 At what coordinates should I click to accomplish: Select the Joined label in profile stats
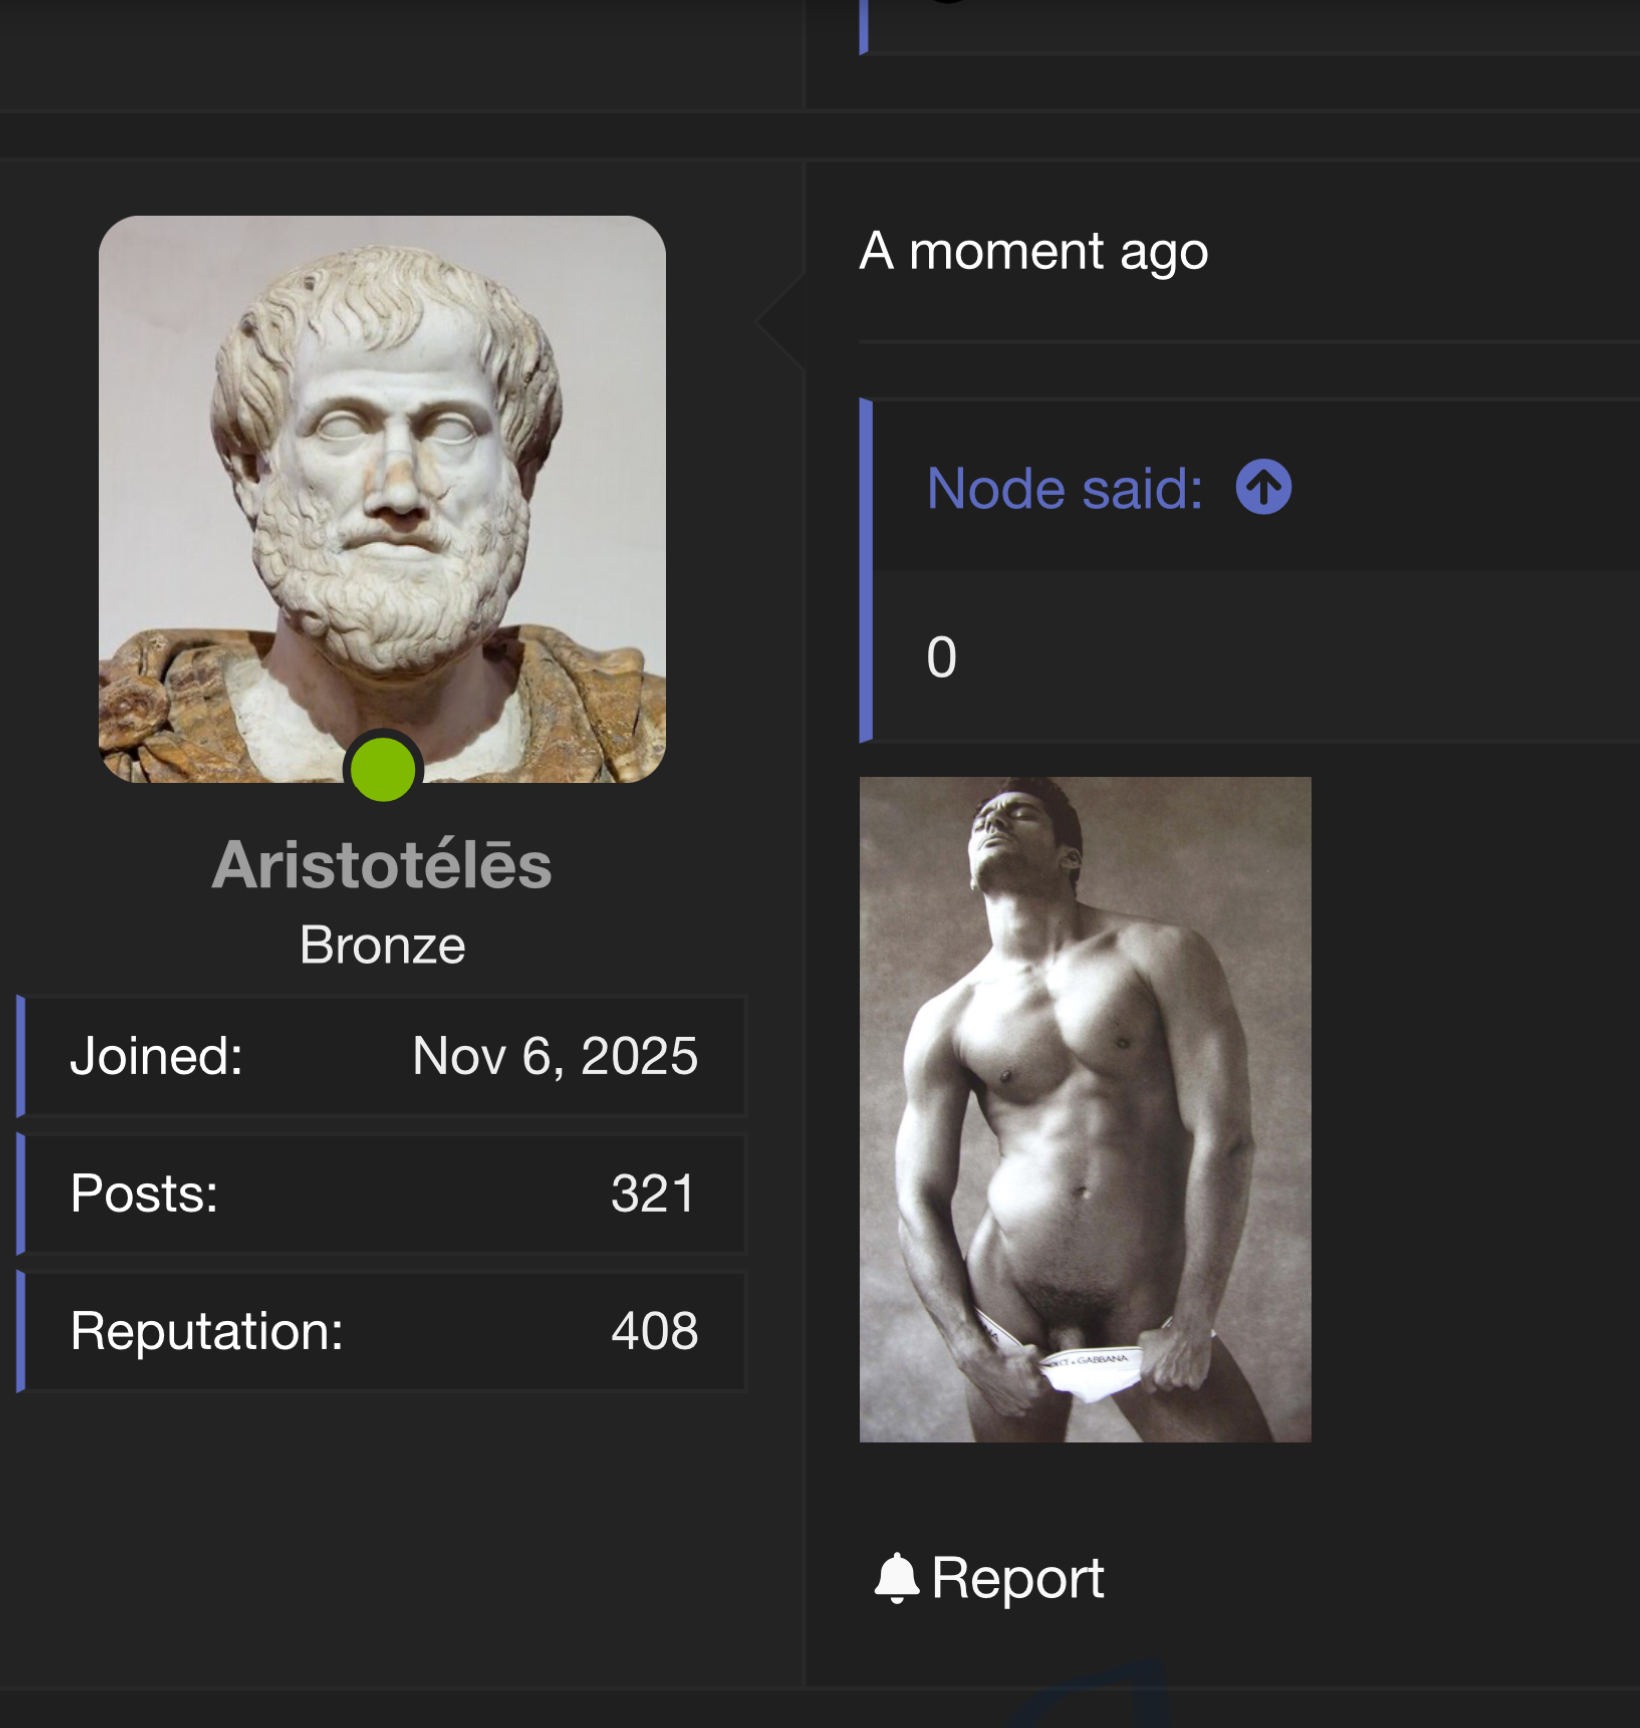click(156, 1056)
